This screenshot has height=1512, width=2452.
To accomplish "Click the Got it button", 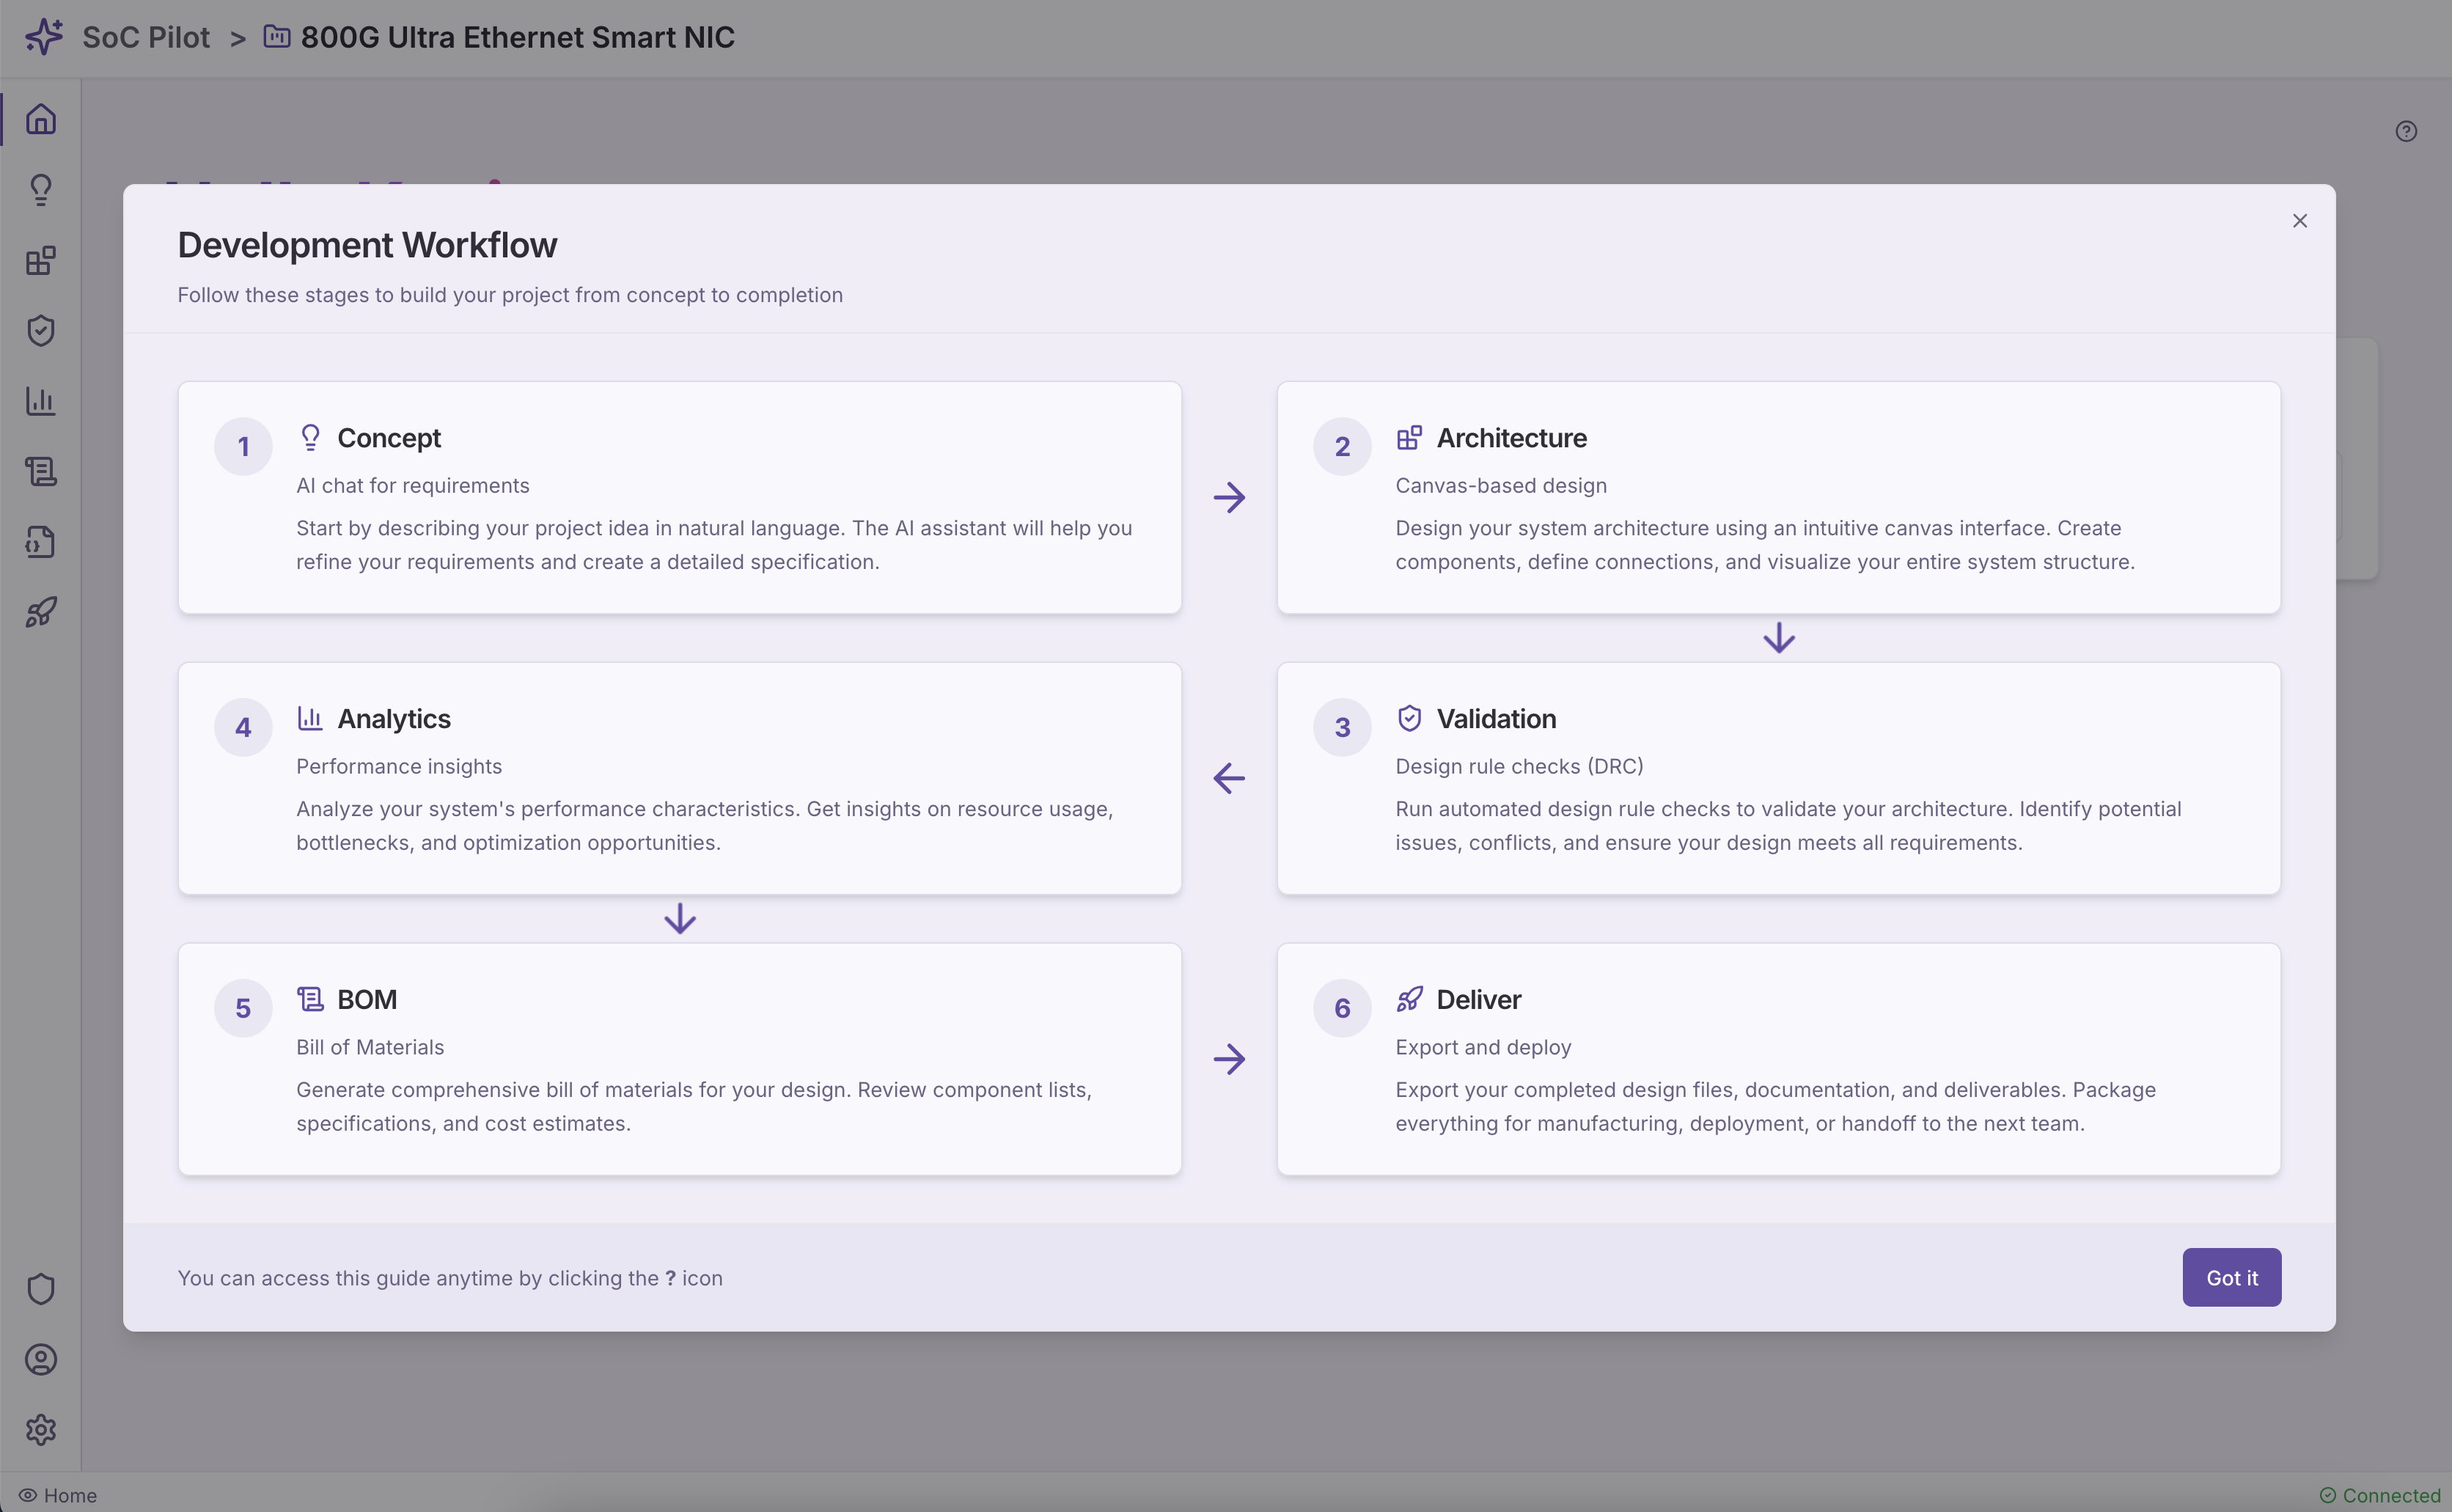I will pos(2231,1277).
